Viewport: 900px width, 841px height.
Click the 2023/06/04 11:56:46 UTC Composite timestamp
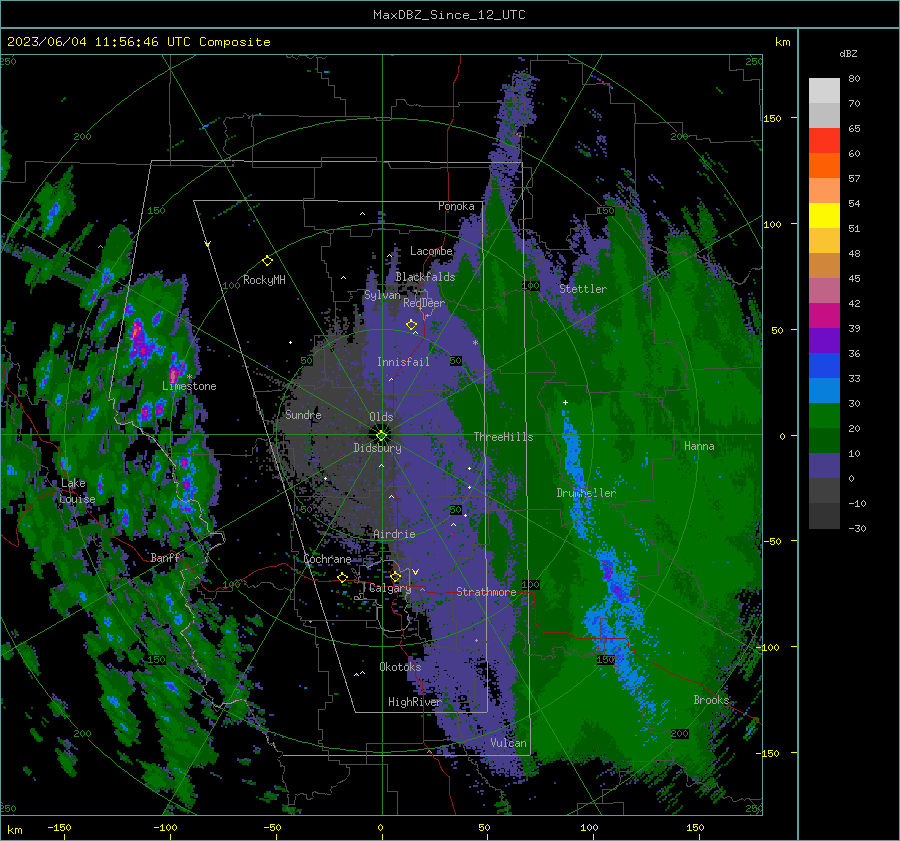tap(138, 42)
